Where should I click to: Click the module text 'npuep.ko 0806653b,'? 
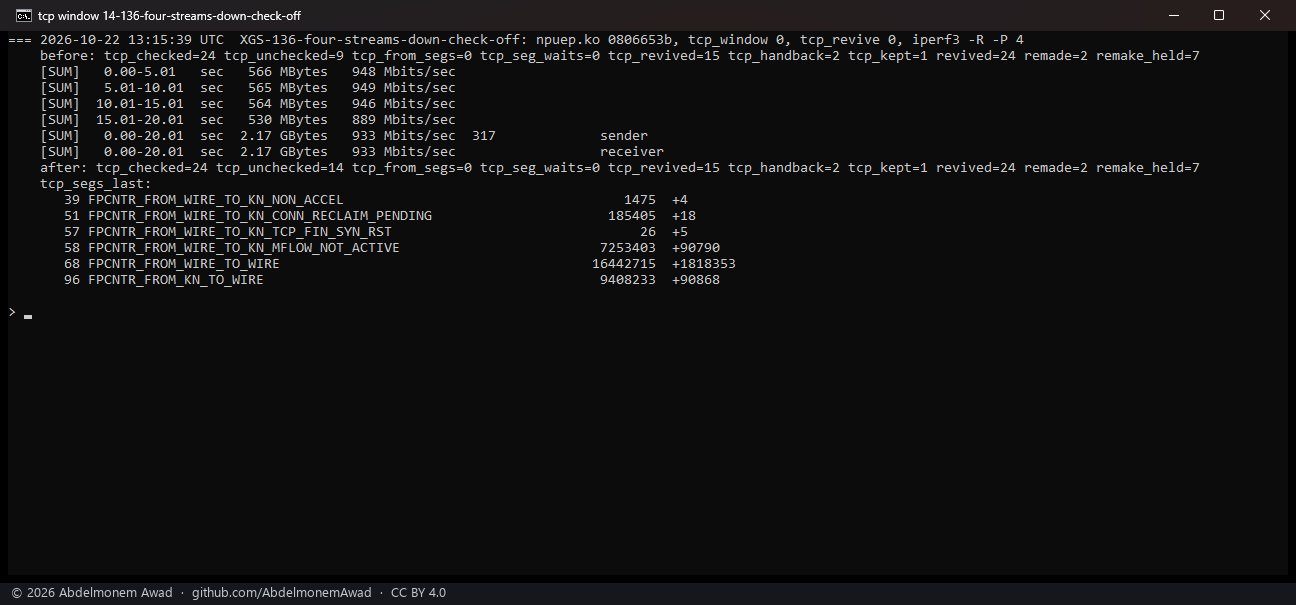coord(608,40)
